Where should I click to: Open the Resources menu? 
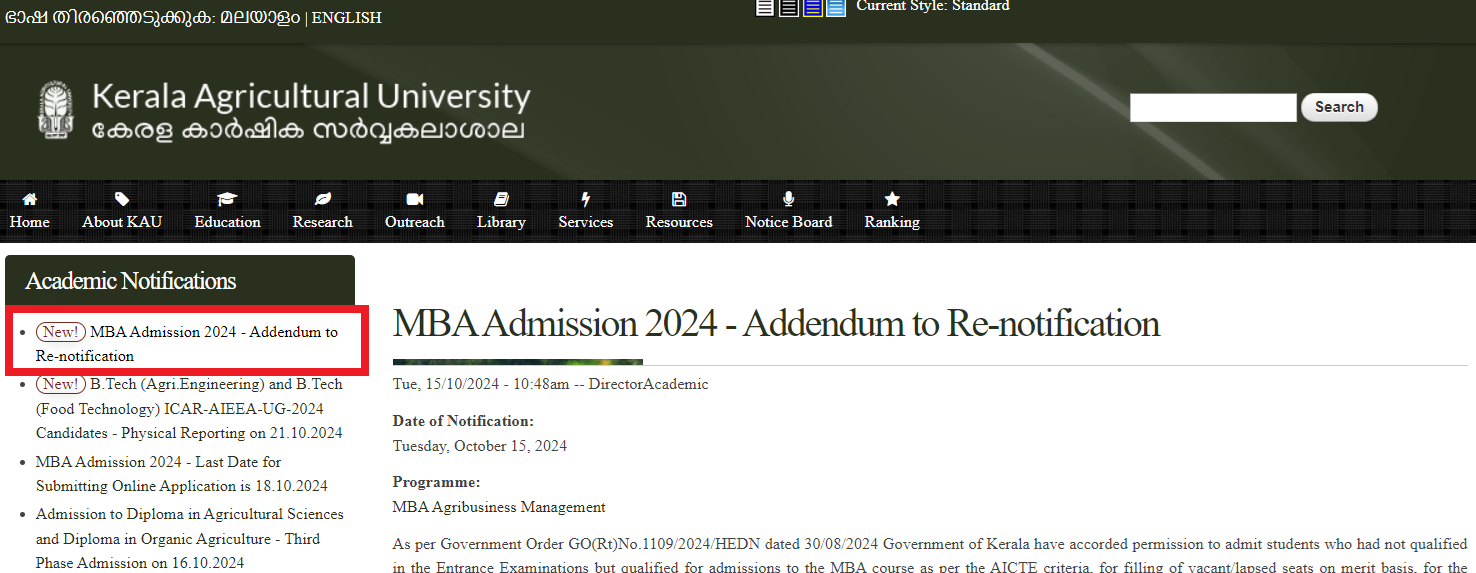tap(679, 222)
